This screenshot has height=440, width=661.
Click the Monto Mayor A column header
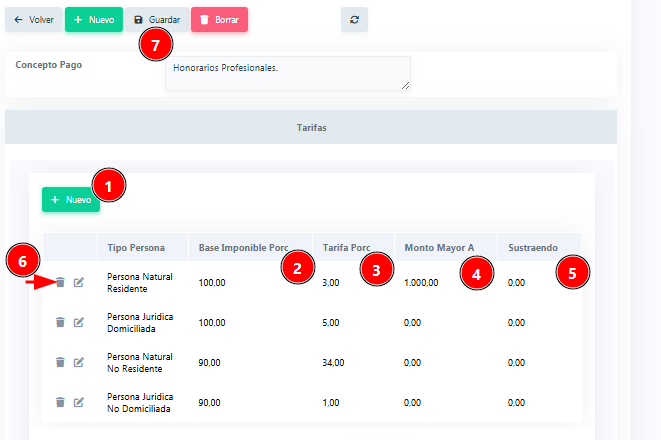tap(439, 247)
